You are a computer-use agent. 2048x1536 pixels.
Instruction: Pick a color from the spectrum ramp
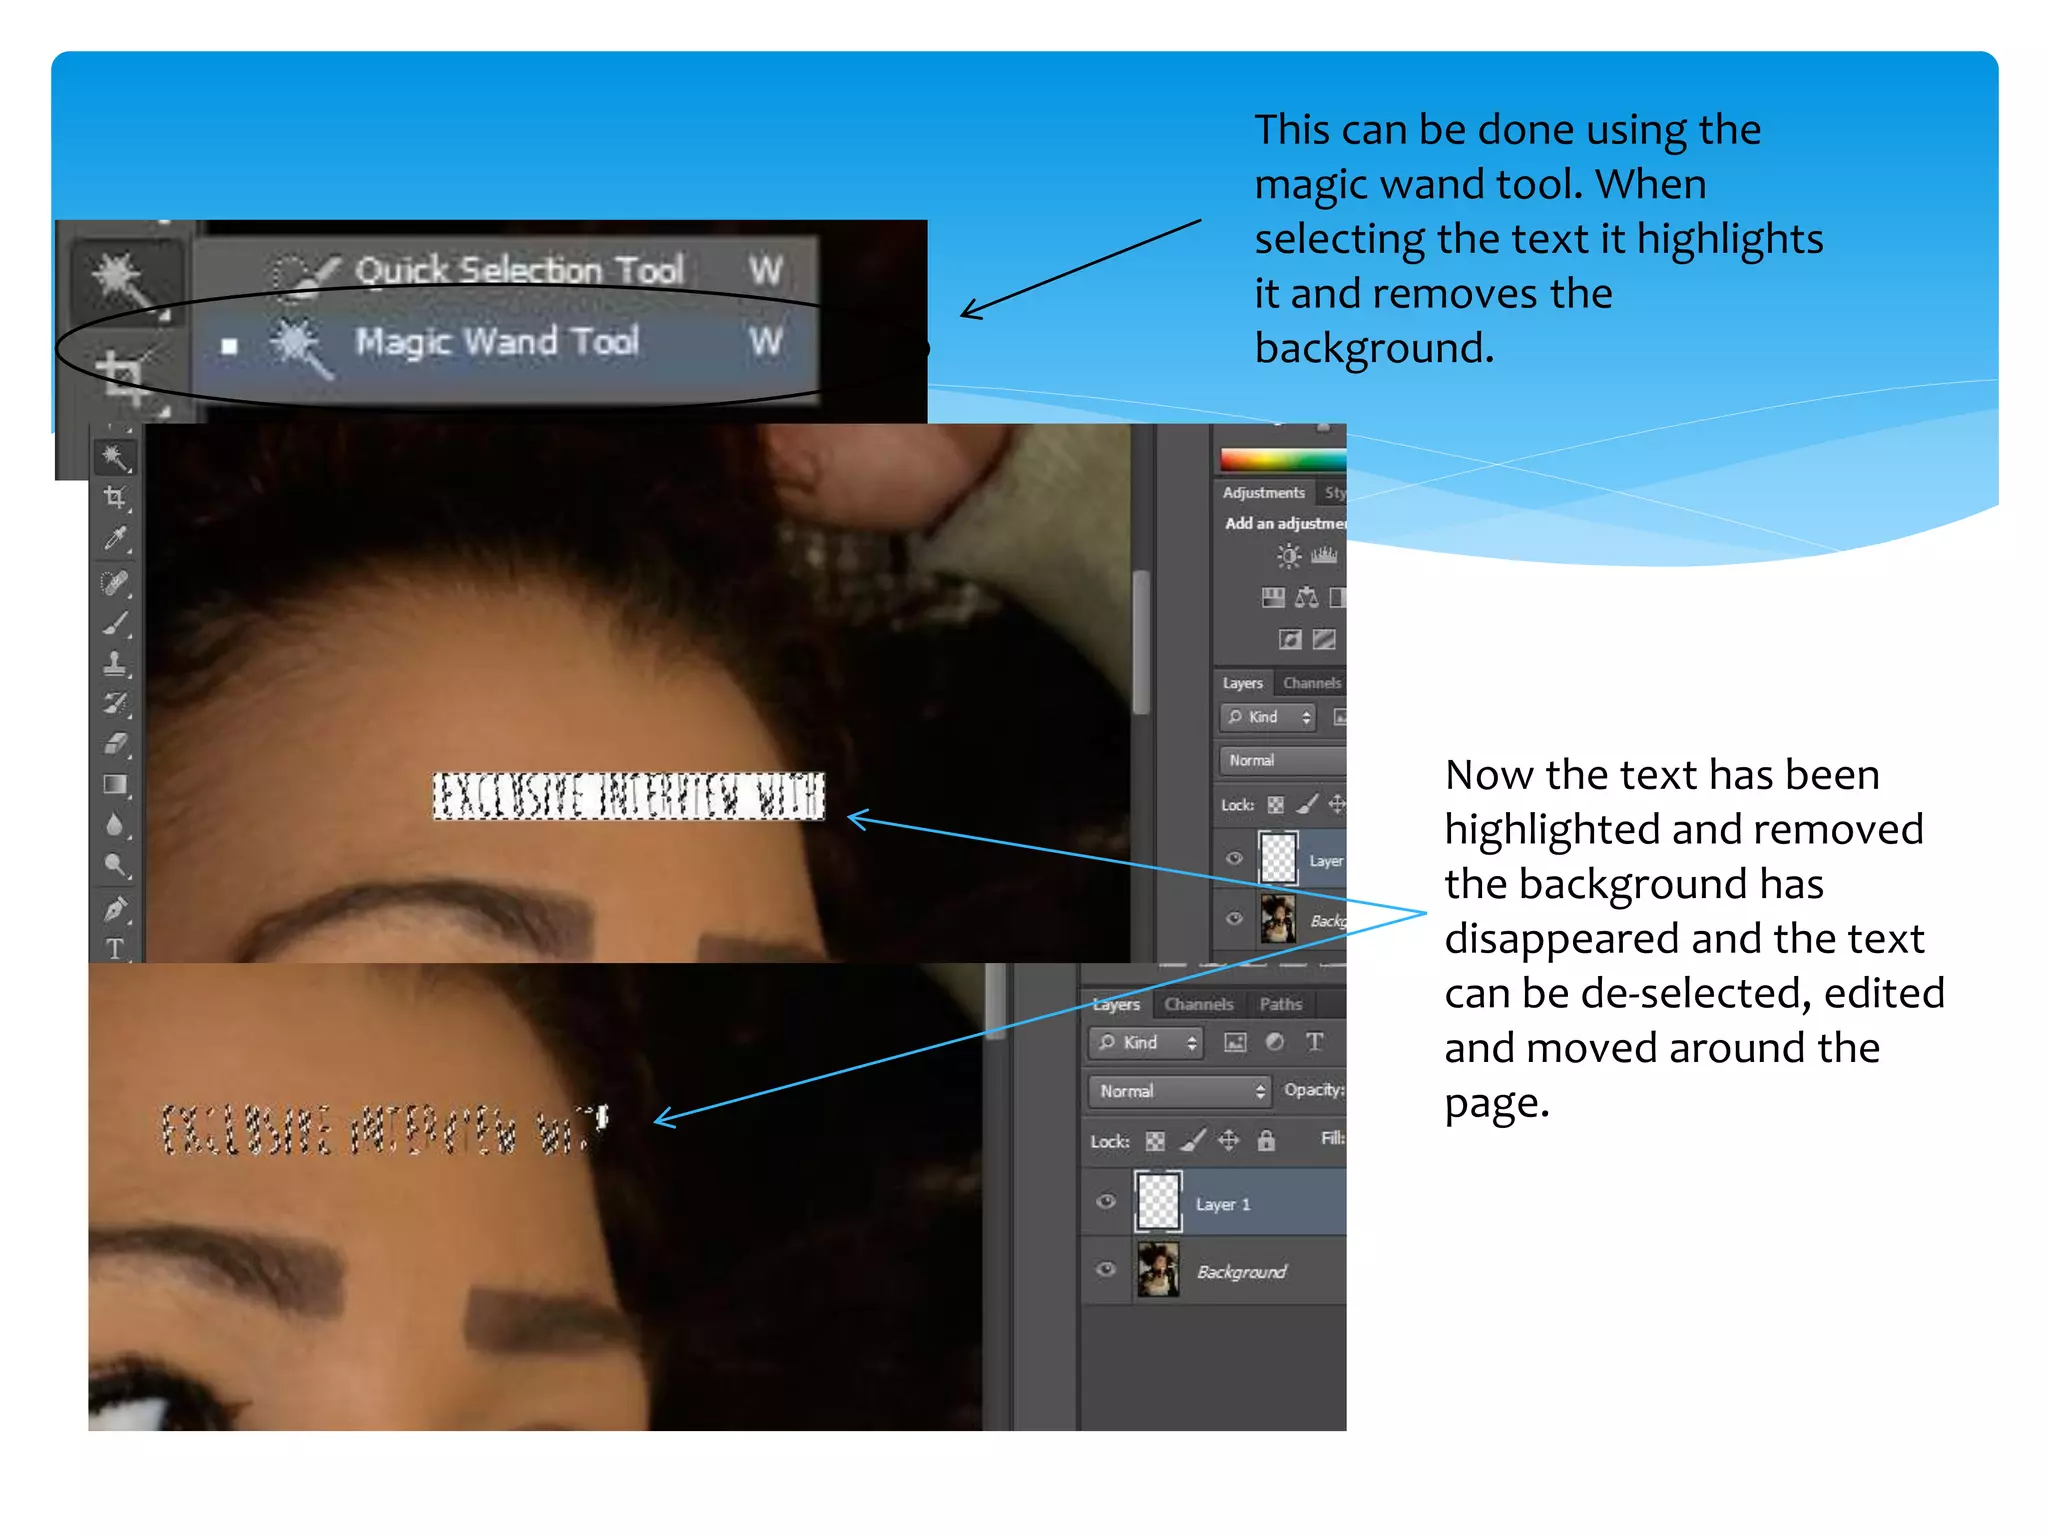pyautogui.click(x=1283, y=460)
